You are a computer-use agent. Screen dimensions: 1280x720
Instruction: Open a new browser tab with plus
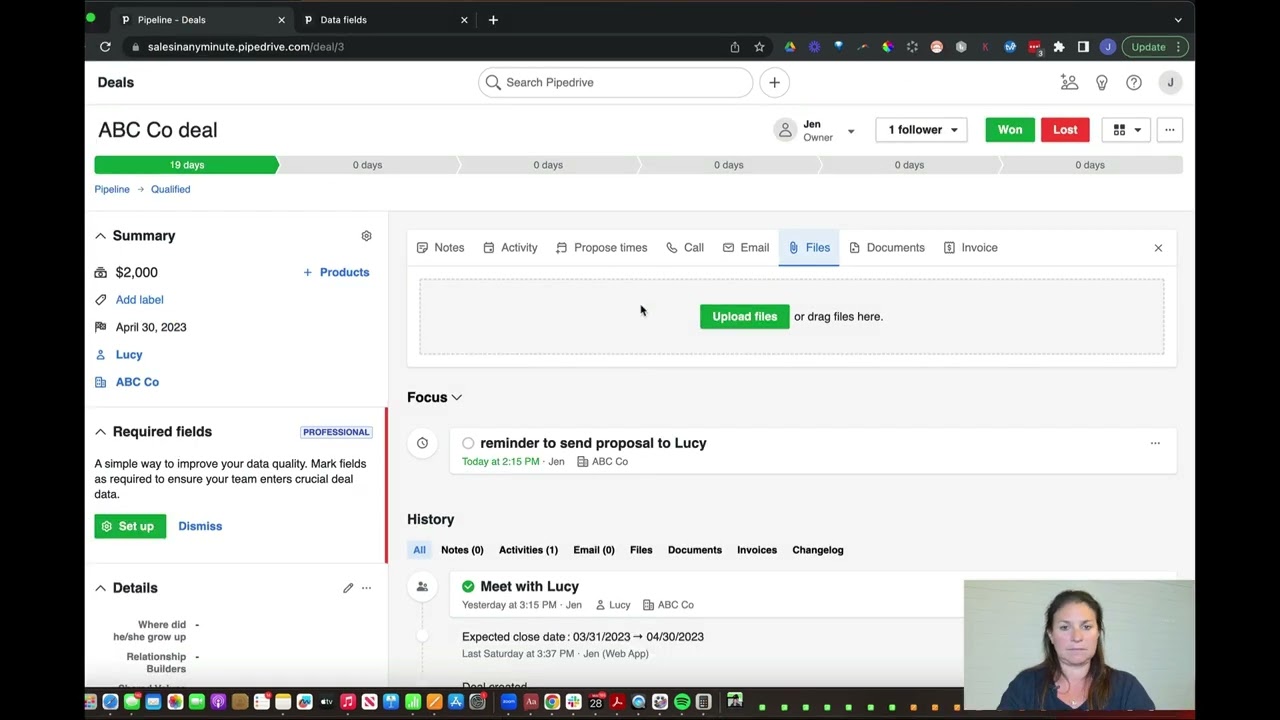(493, 20)
